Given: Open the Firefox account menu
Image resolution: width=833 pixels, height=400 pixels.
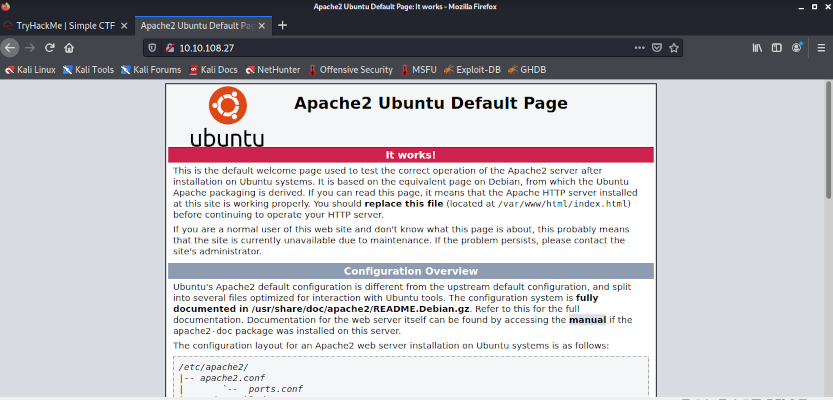Looking at the screenshot, I should pos(797,47).
